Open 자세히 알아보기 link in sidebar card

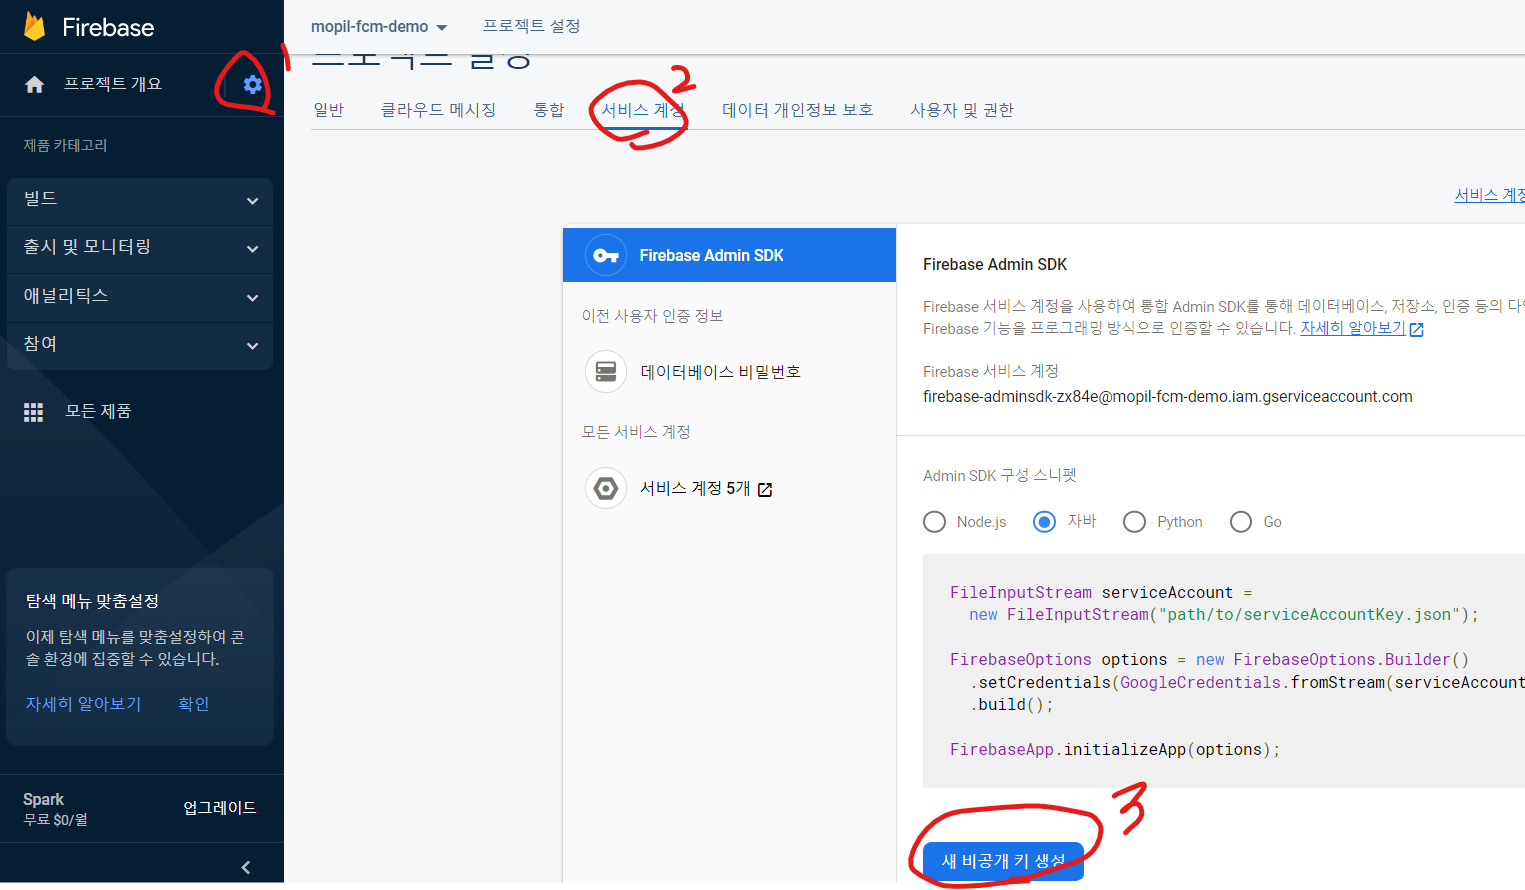coord(84,704)
